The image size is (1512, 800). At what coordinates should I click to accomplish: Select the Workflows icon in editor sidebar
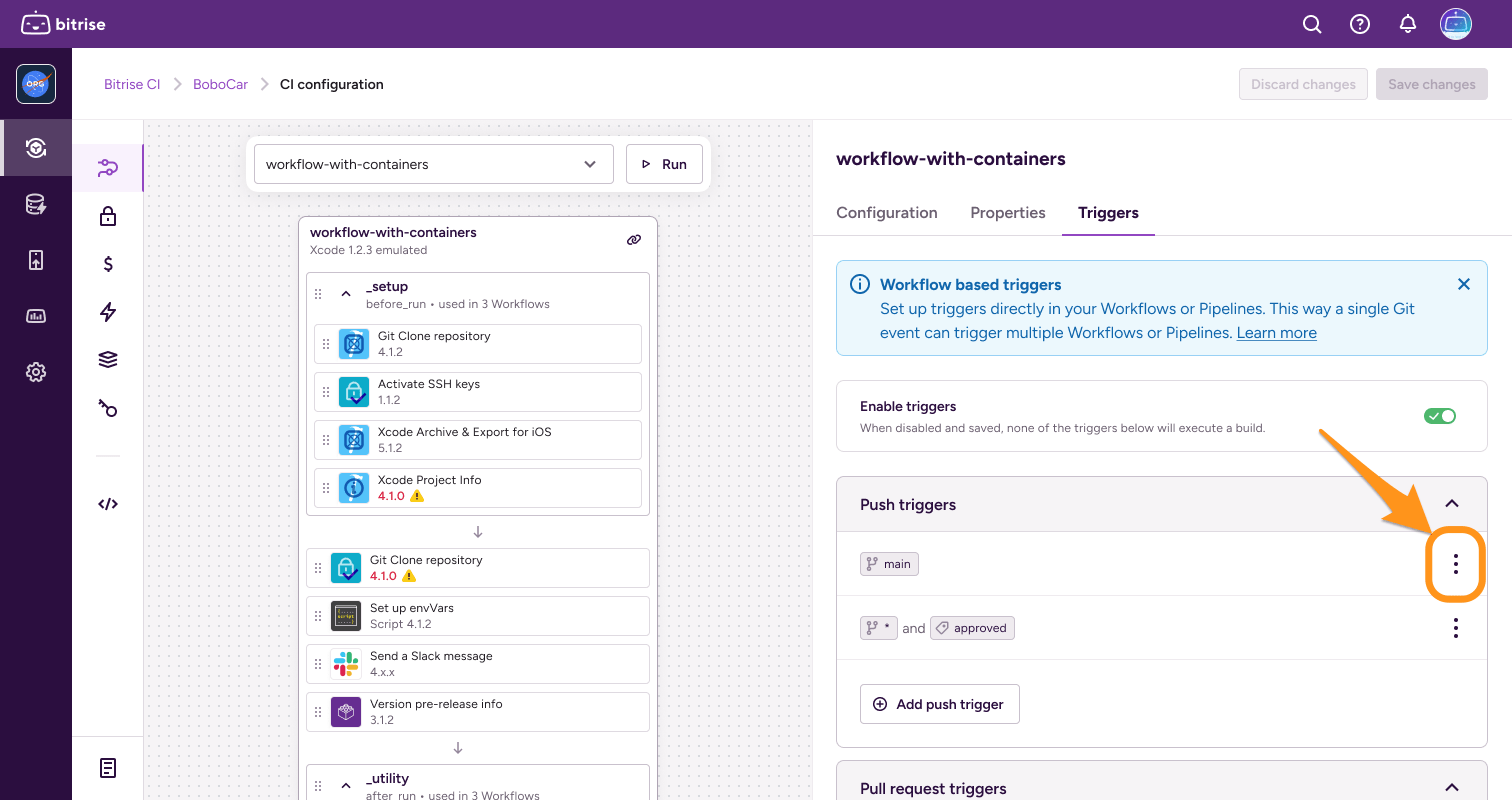point(108,168)
